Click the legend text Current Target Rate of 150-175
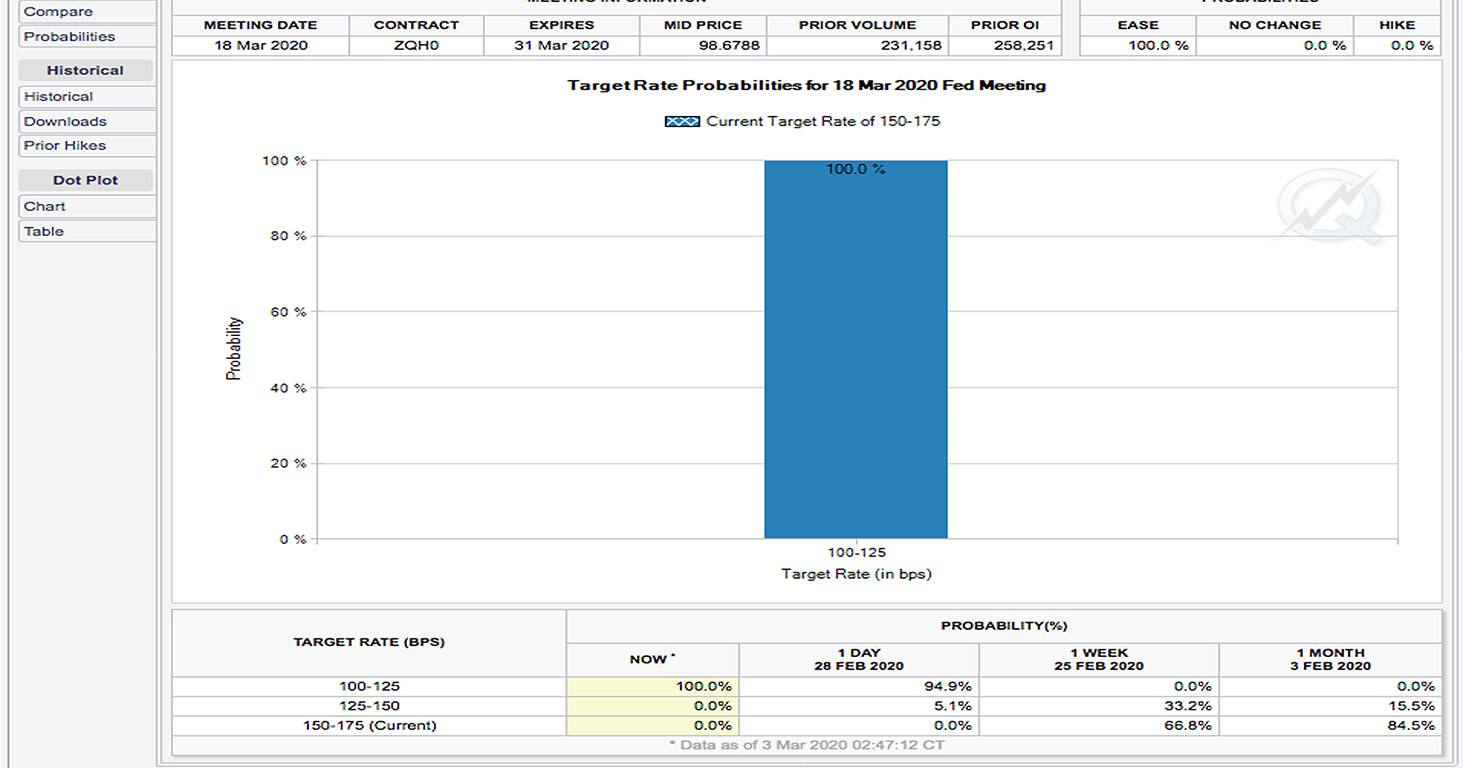The width and height of the screenshot is (1463, 768). pyautogui.click(x=823, y=121)
